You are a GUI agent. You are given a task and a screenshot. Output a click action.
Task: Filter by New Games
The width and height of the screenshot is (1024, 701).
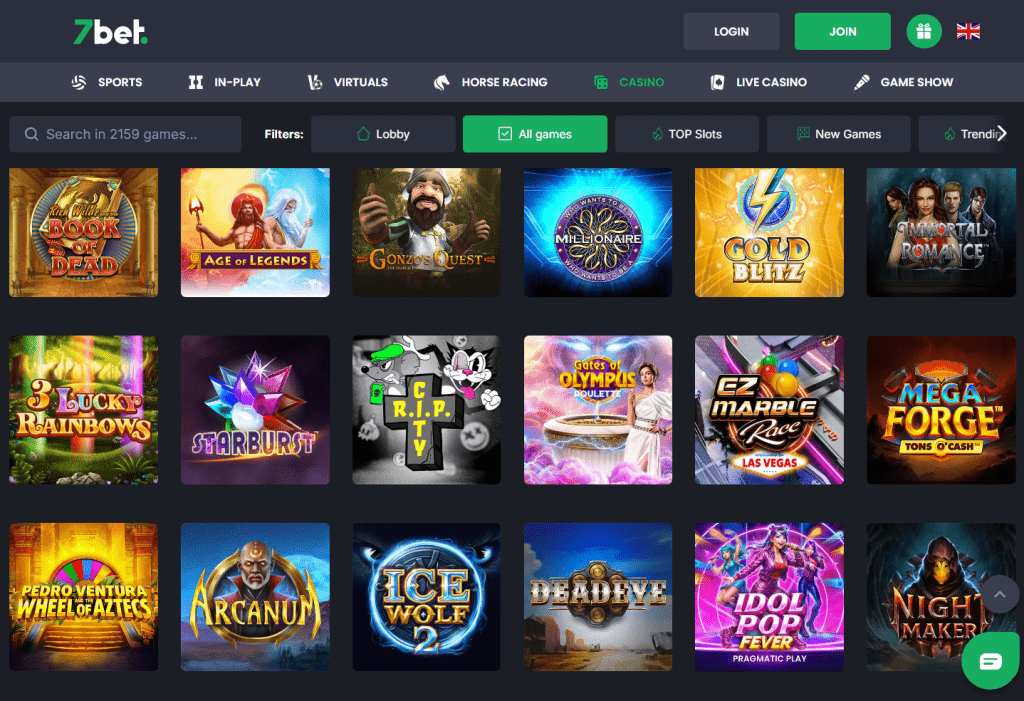coord(839,134)
